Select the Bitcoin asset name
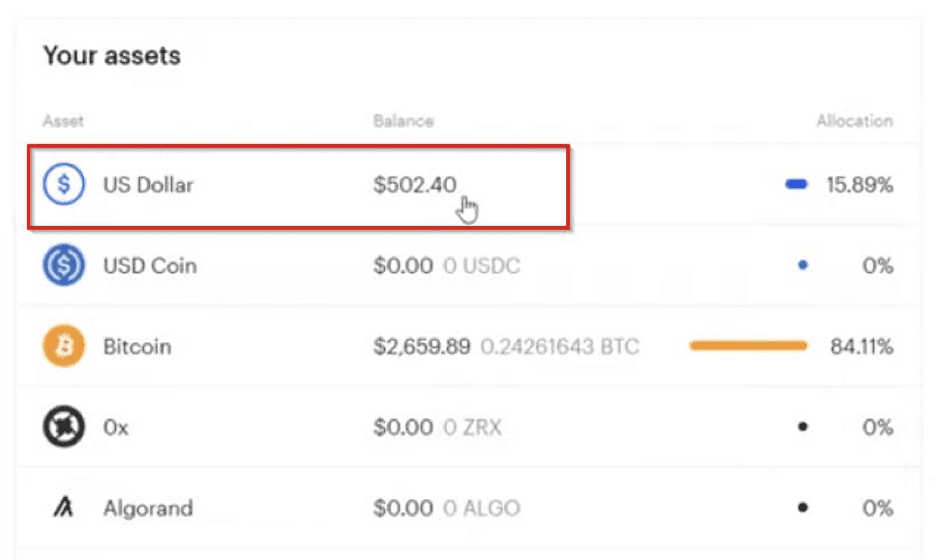This screenshot has width=936, height=560. 137,346
